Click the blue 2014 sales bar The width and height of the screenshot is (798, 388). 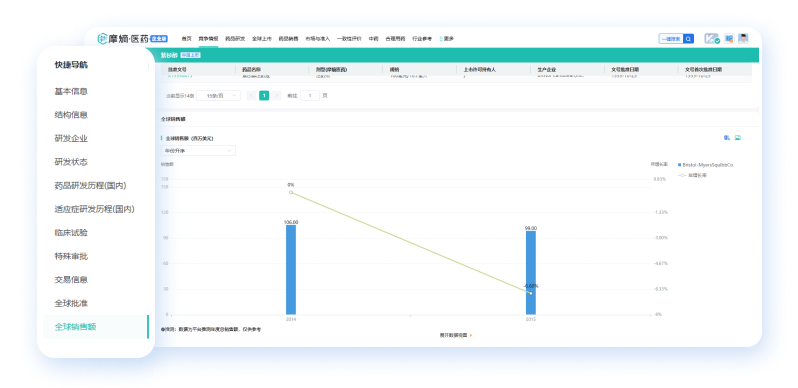tap(291, 270)
